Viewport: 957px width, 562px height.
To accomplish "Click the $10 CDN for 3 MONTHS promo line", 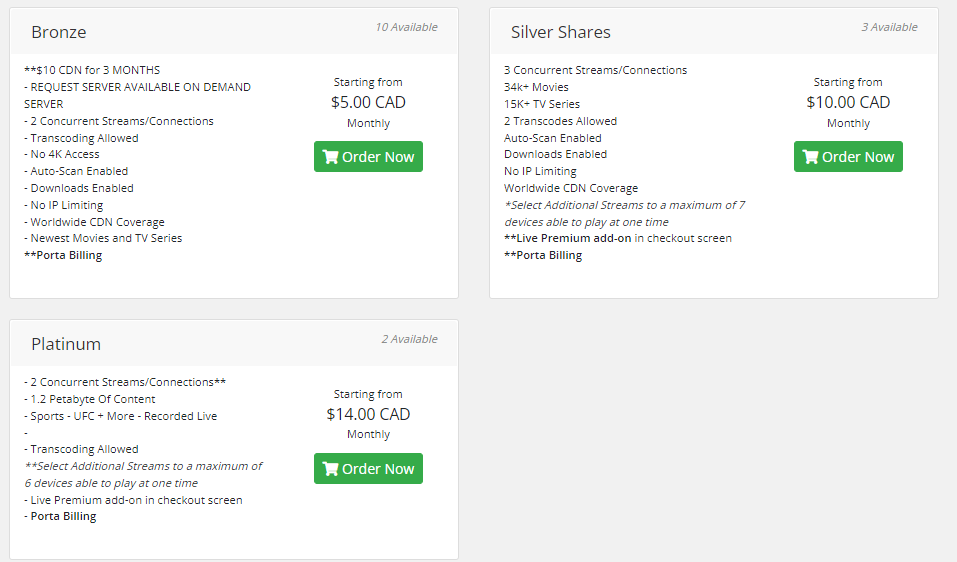I will pos(92,70).
